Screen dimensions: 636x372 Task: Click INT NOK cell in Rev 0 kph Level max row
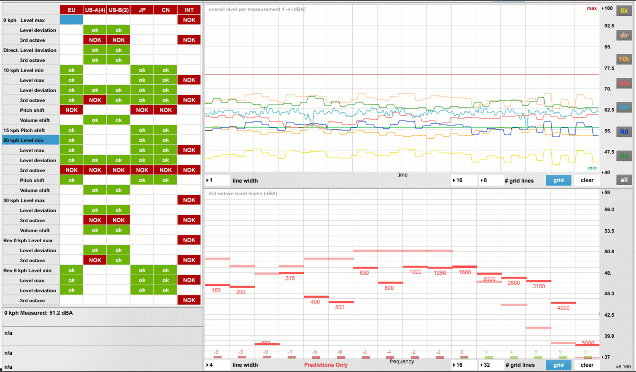click(x=189, y=240)
